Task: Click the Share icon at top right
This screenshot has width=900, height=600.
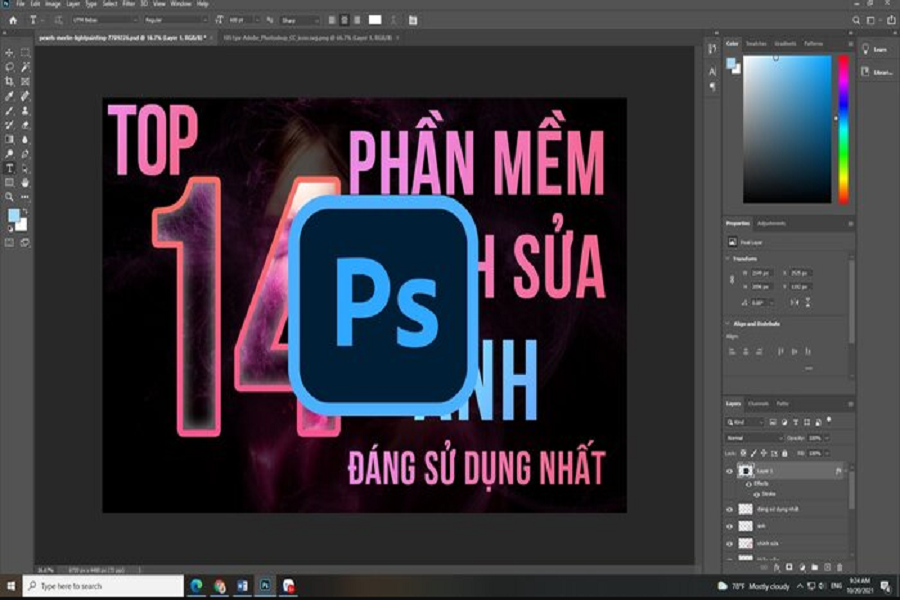Action: 891,20
